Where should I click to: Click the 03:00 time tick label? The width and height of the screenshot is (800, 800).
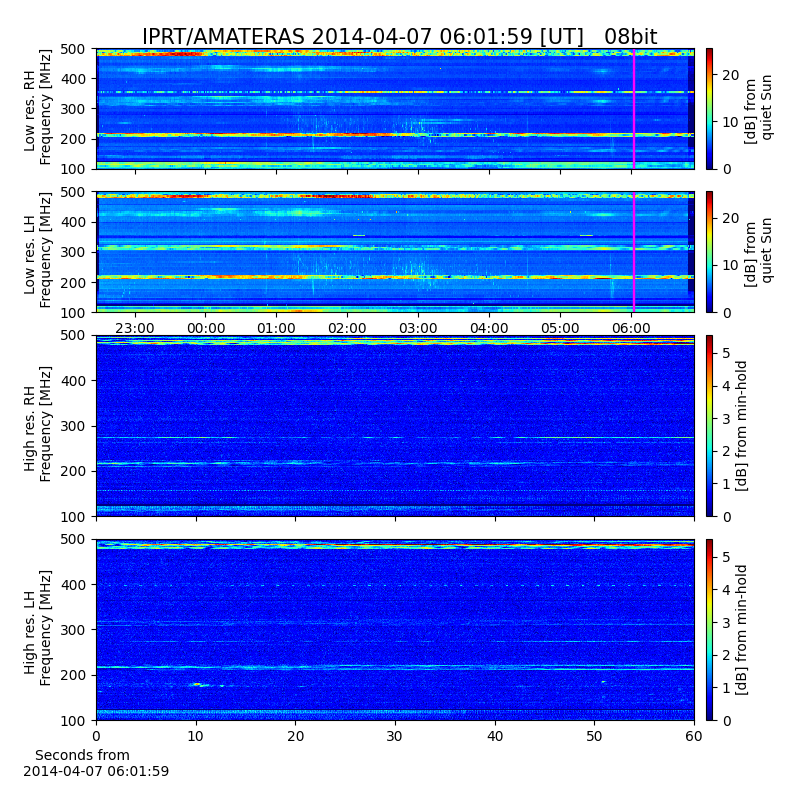pyautogui.click(x=418, y=328)
